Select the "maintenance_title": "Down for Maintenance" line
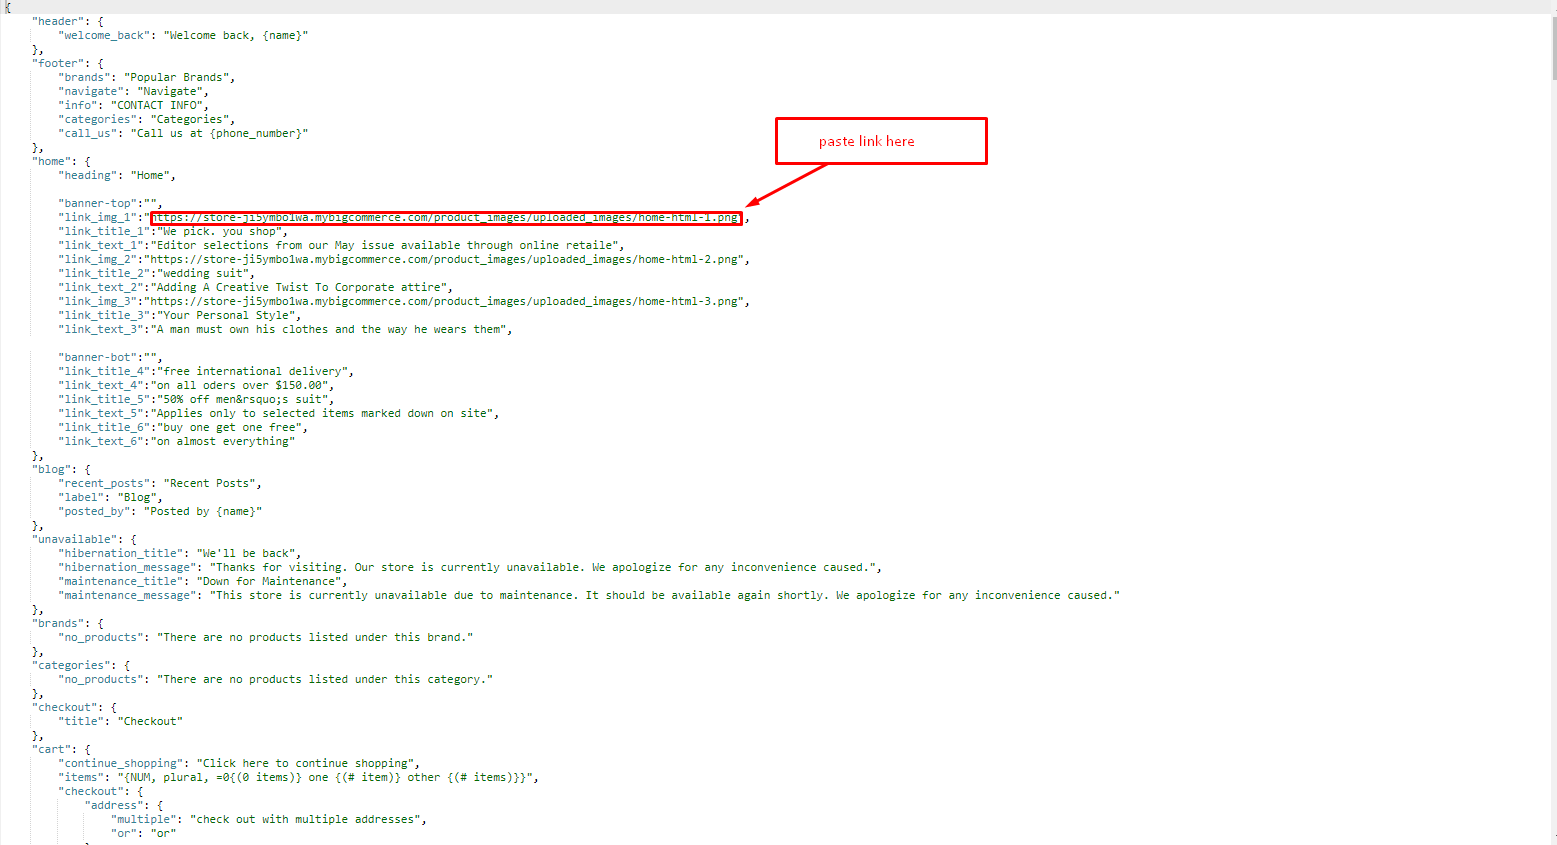1557x845 pixels. (x=203, y=581)
